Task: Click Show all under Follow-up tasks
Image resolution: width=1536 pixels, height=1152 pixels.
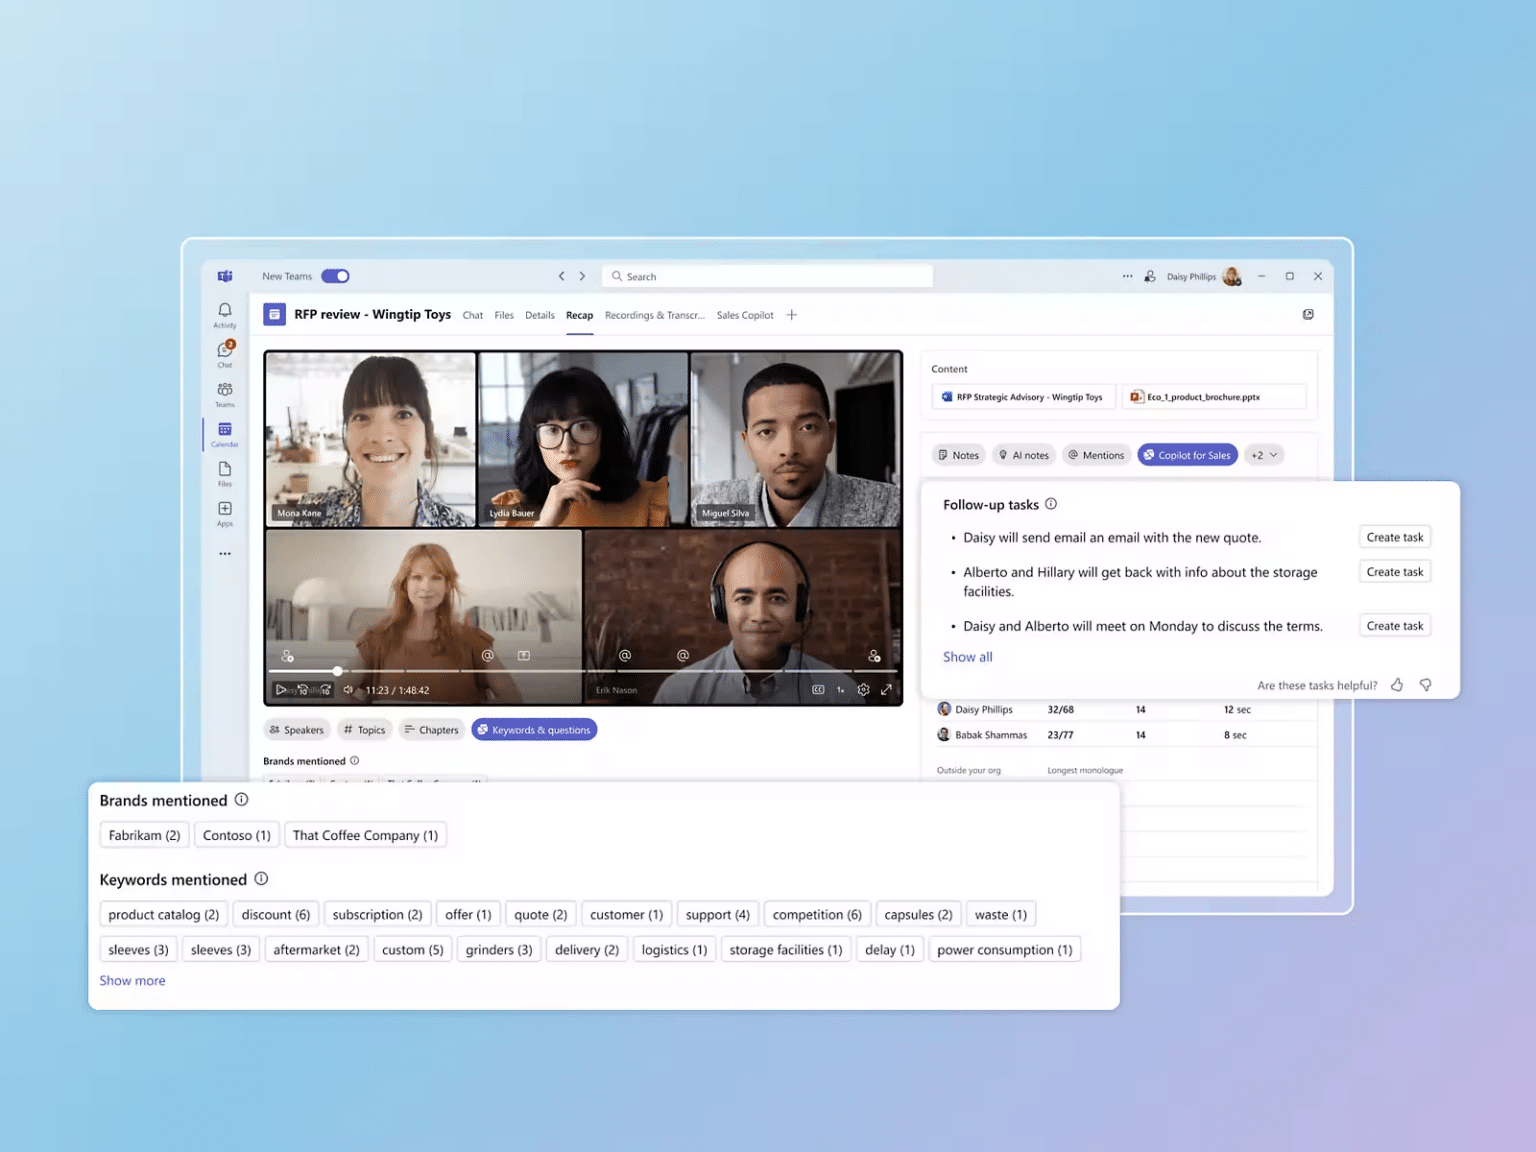Action: coord(967,657)
